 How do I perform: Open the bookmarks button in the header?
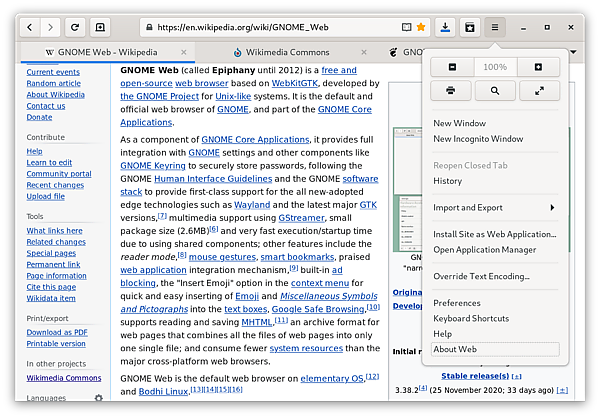click(x=470, y=27)
